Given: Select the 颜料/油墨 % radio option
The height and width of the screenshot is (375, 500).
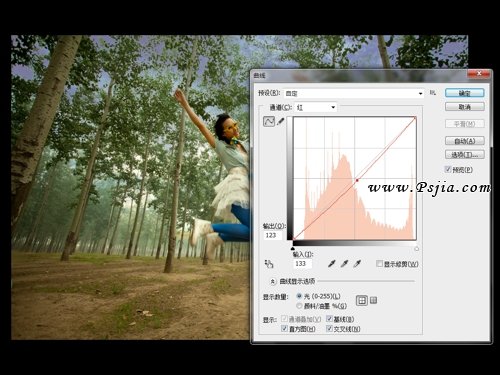Looking at the screenshot, I should [299, 305].
